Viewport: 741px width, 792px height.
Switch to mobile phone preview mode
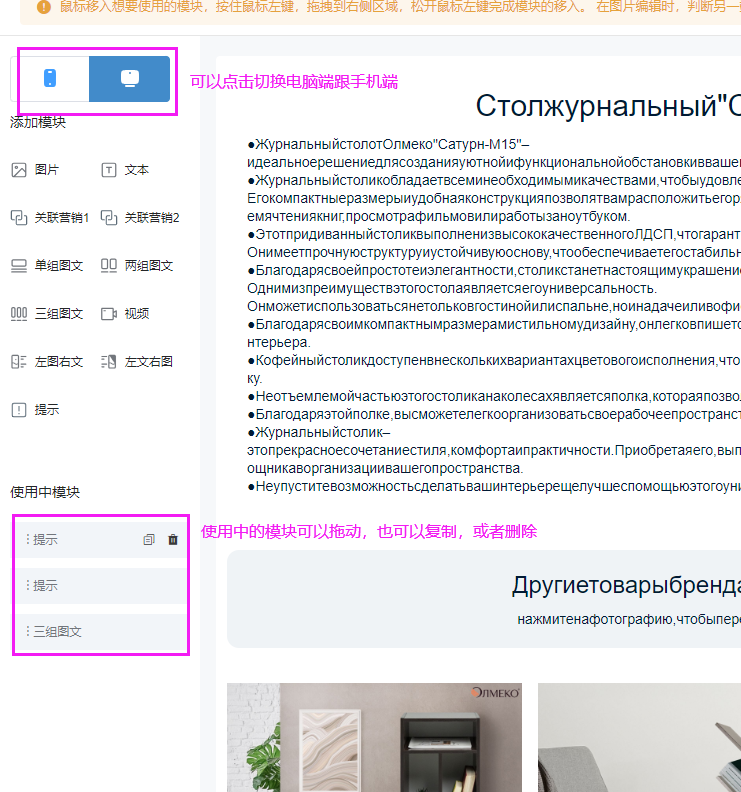[50, 78]
